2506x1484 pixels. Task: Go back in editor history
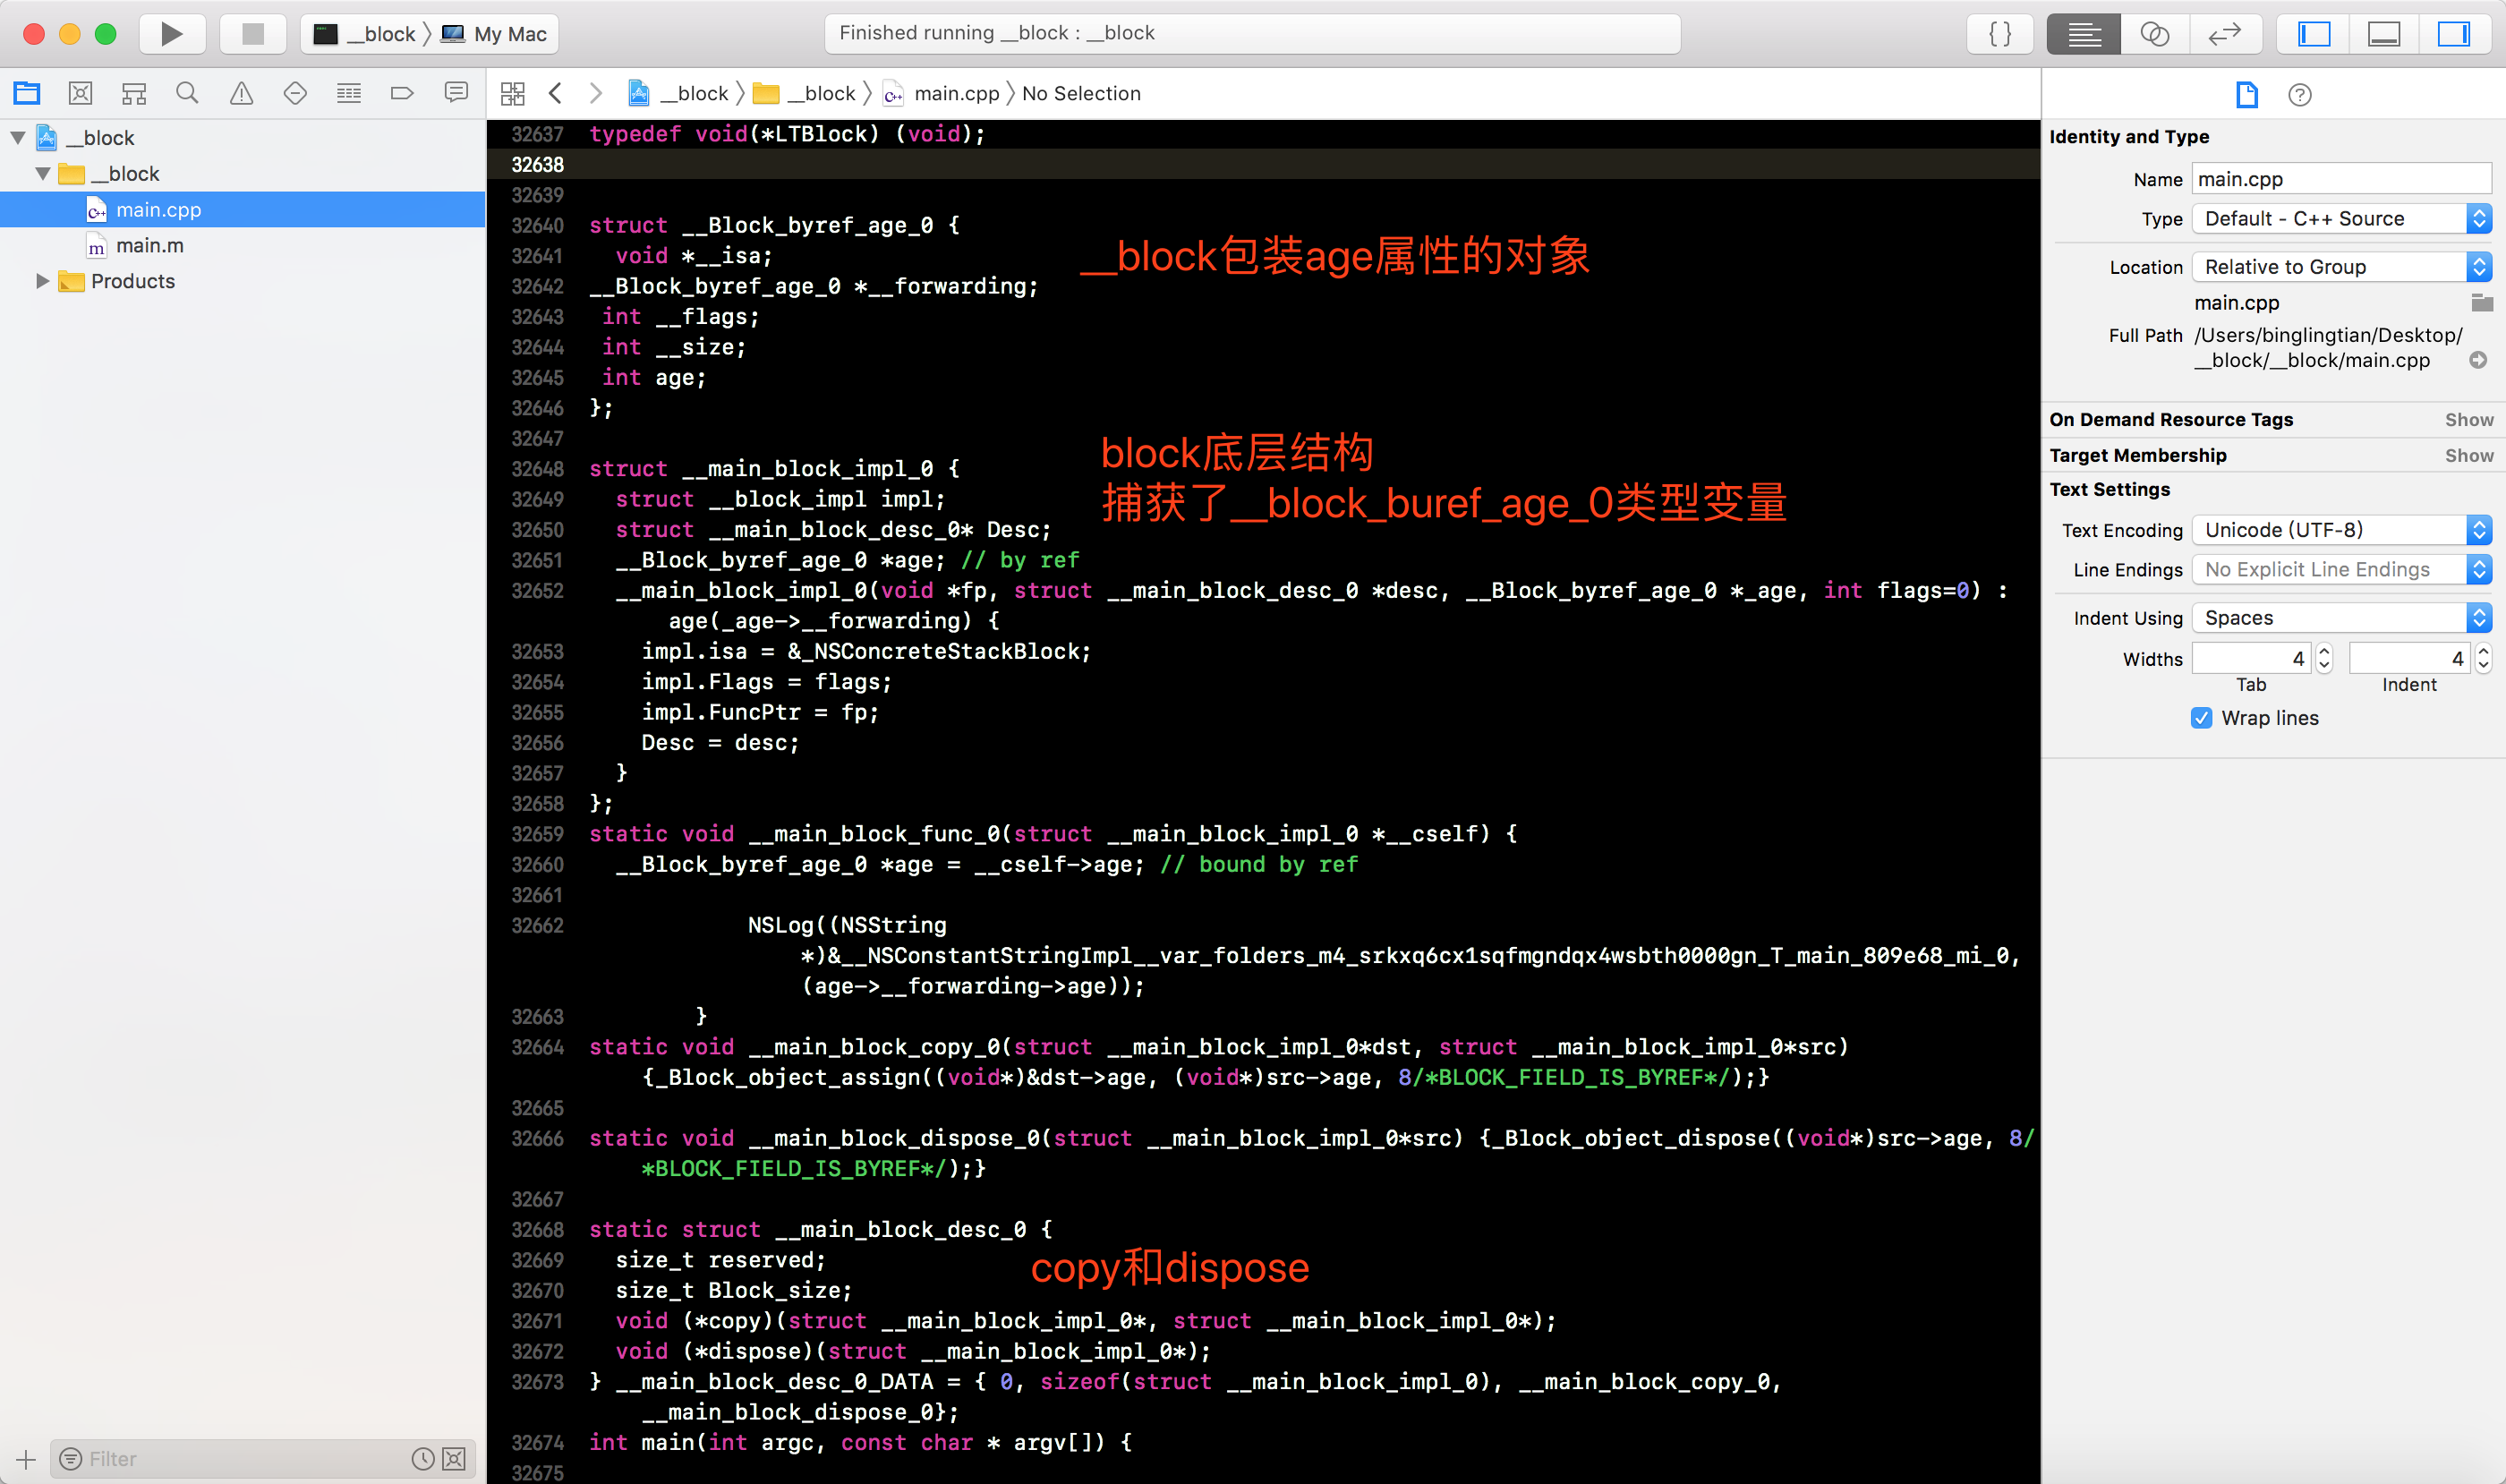pyautogui.click(x=556, y=94)
